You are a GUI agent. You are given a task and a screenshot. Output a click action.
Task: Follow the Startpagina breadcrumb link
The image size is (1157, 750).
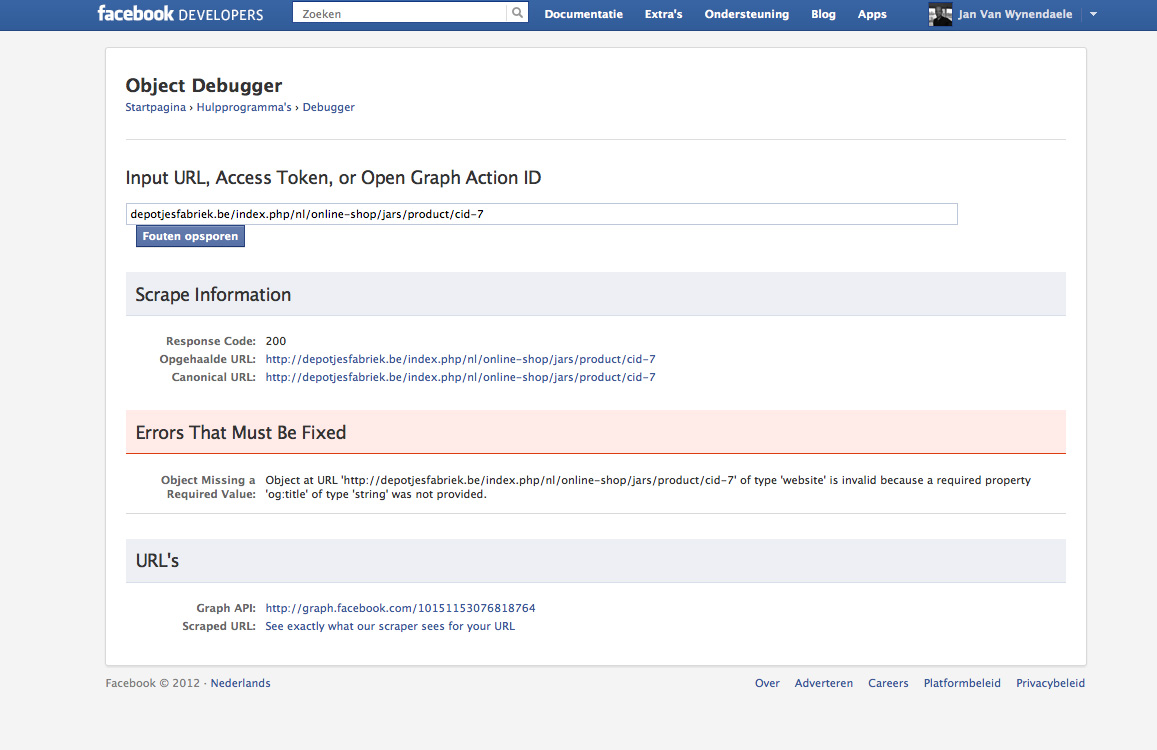point(156,107)
